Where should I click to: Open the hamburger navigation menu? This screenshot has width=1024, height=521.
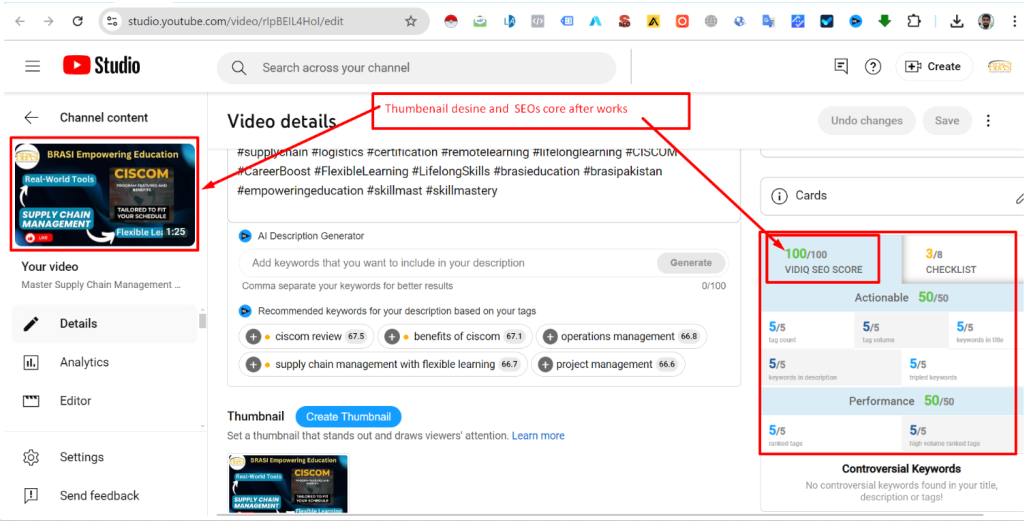click(x=32, y=66)
